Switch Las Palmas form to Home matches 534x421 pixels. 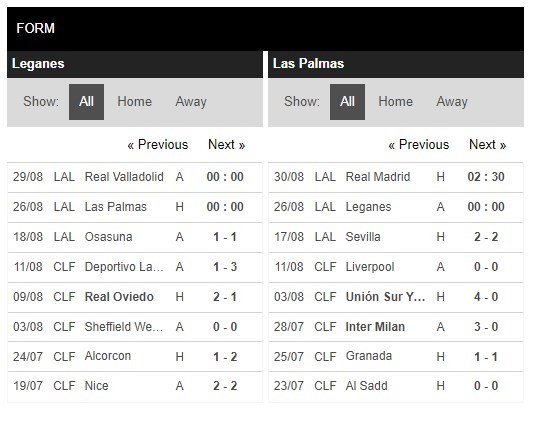395,102
